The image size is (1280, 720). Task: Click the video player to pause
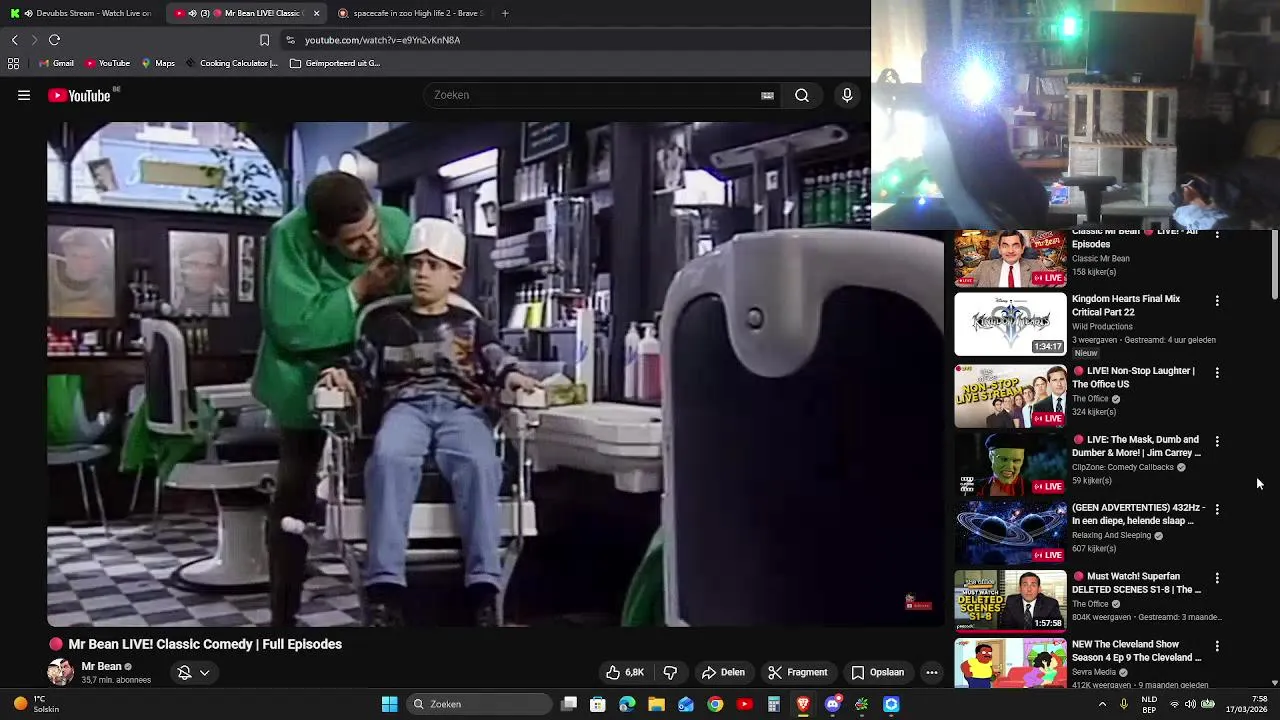click(495, 374)
